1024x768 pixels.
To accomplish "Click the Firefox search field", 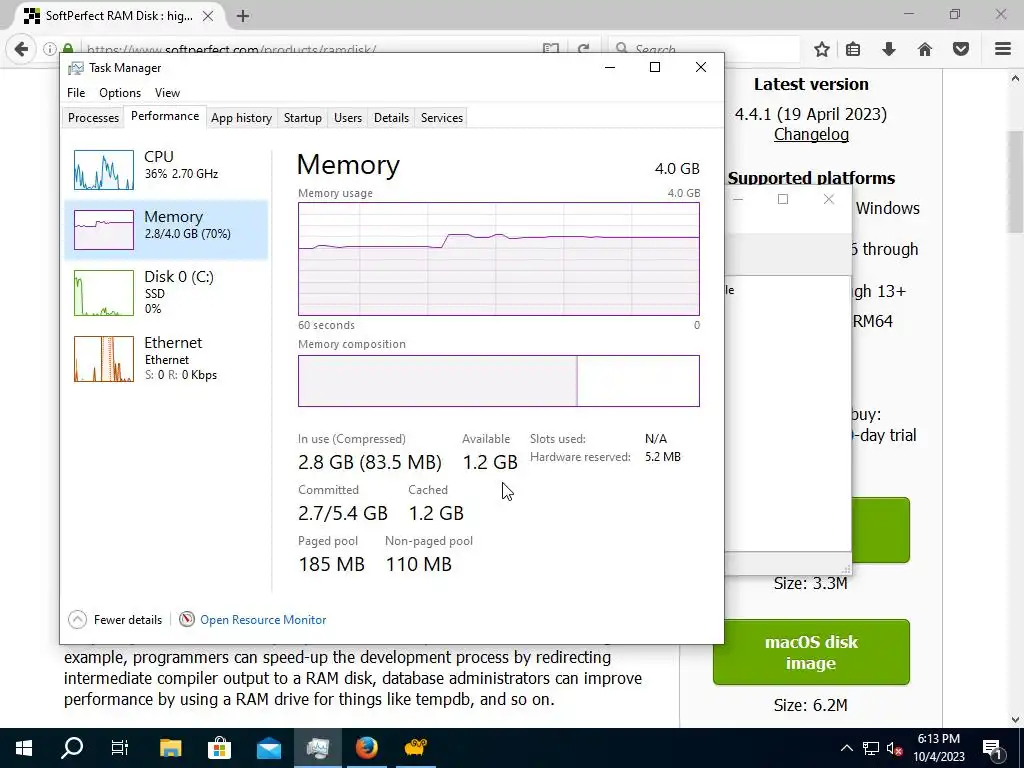I will [704, 49].
